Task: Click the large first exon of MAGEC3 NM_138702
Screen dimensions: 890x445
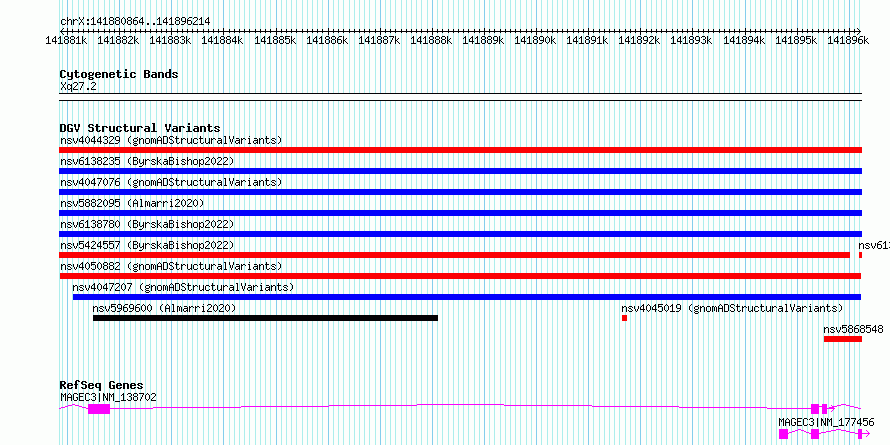Action: [99, 409]
